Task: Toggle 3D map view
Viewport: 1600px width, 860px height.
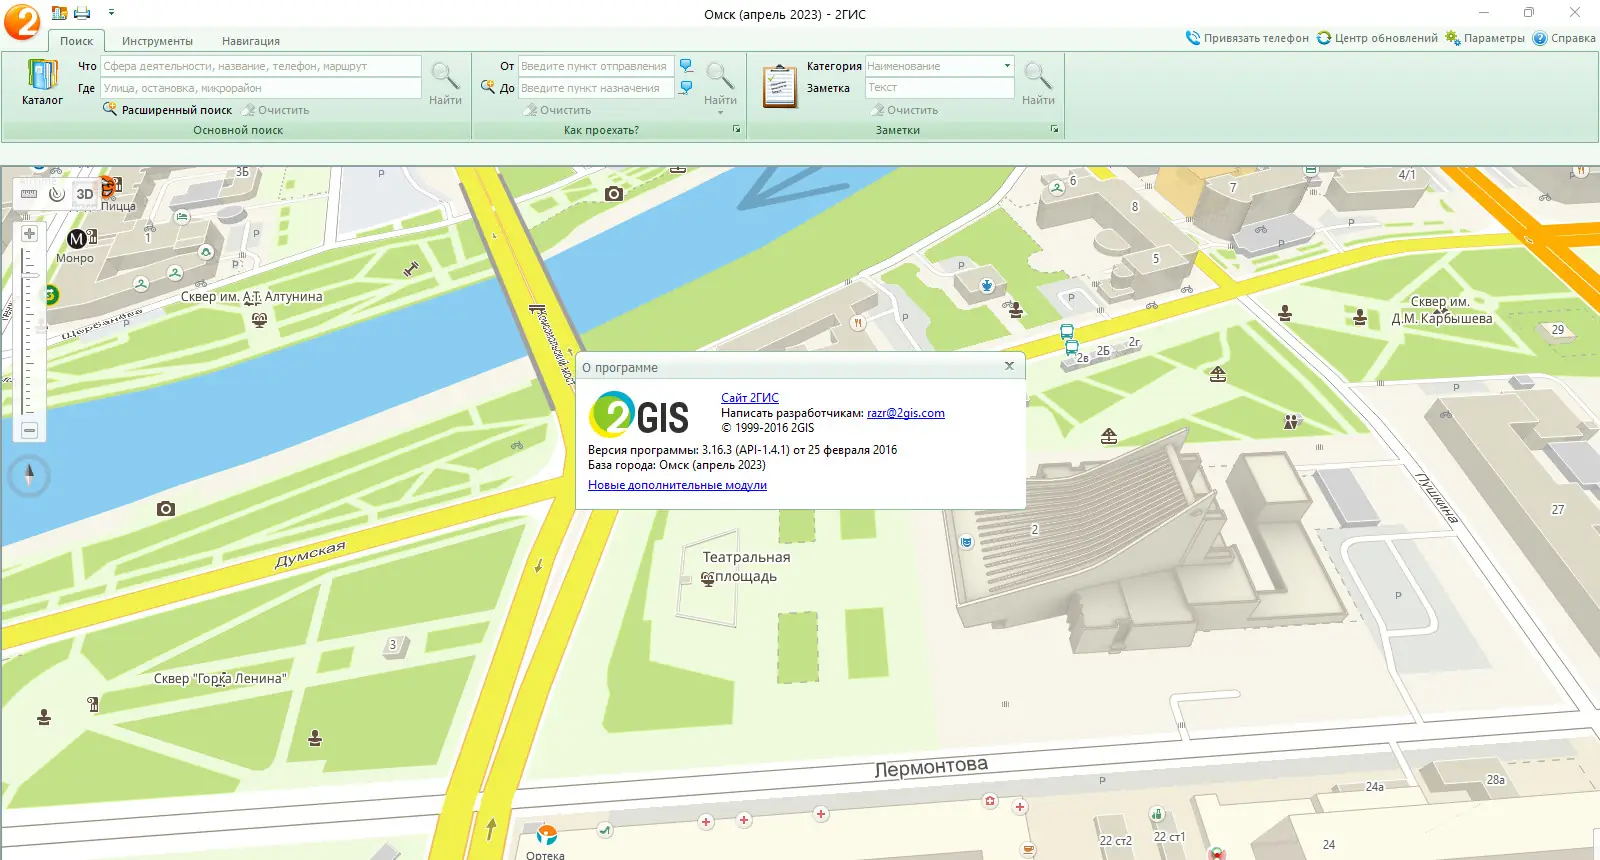Action: coord(85,194)
